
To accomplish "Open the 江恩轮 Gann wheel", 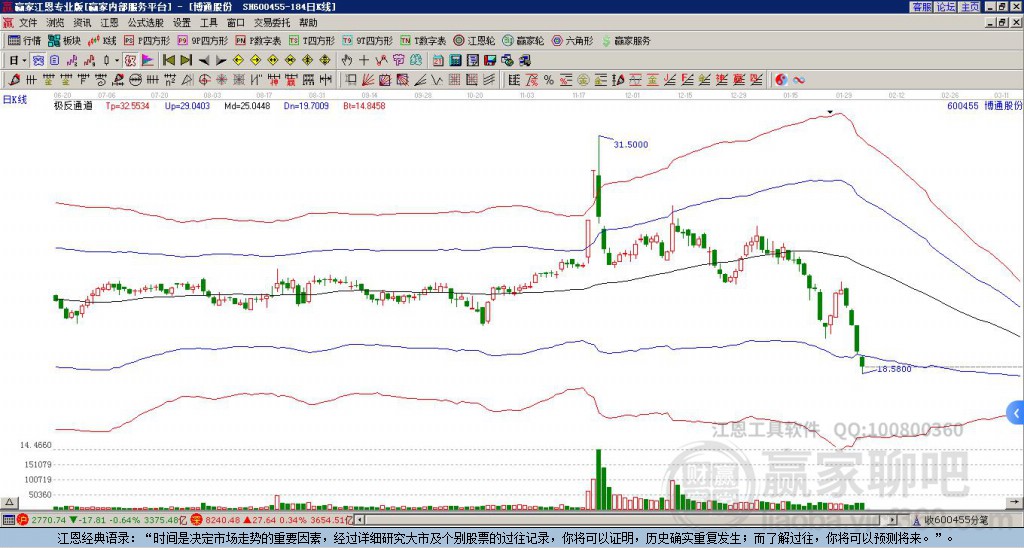I will [474, 40].
